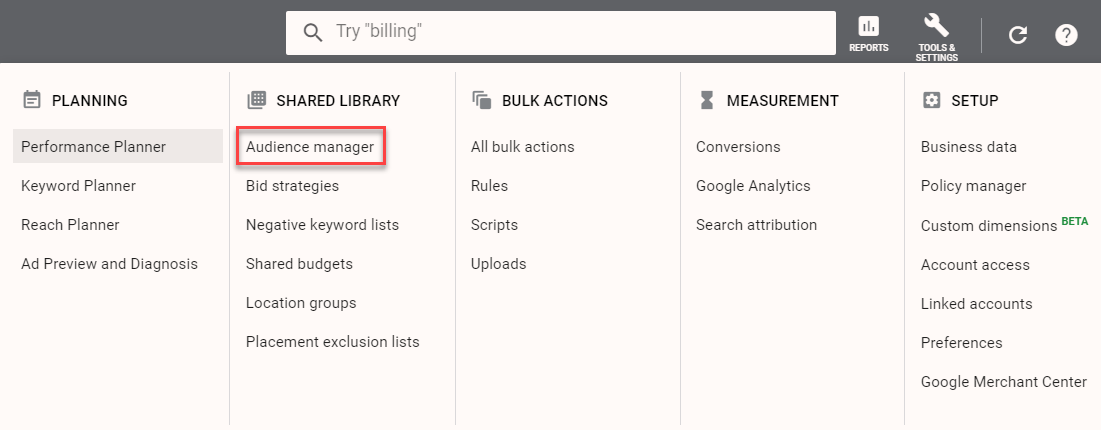This screenshot has height=430, width=1101.
Task: Open Audience manager
Action: 310,147
